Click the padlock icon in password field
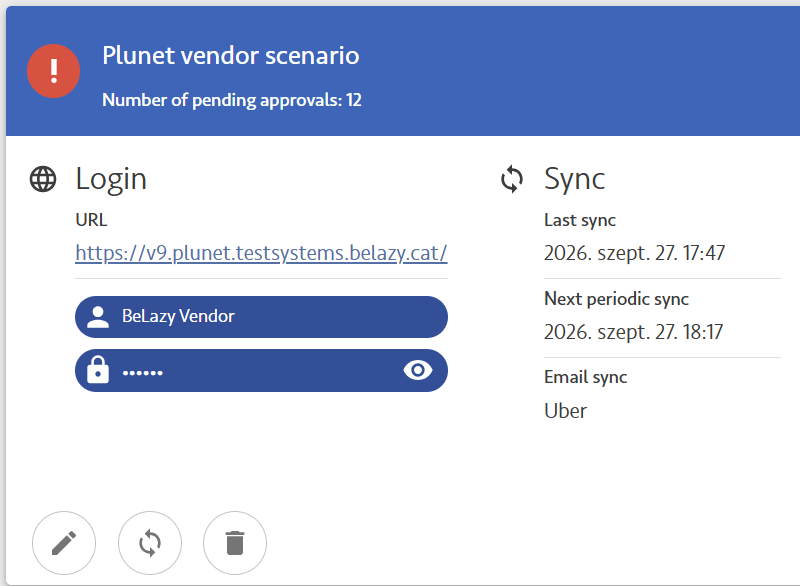Image resolution: width=800 pixels, height=586 pixels. click(x=98, y=370)
